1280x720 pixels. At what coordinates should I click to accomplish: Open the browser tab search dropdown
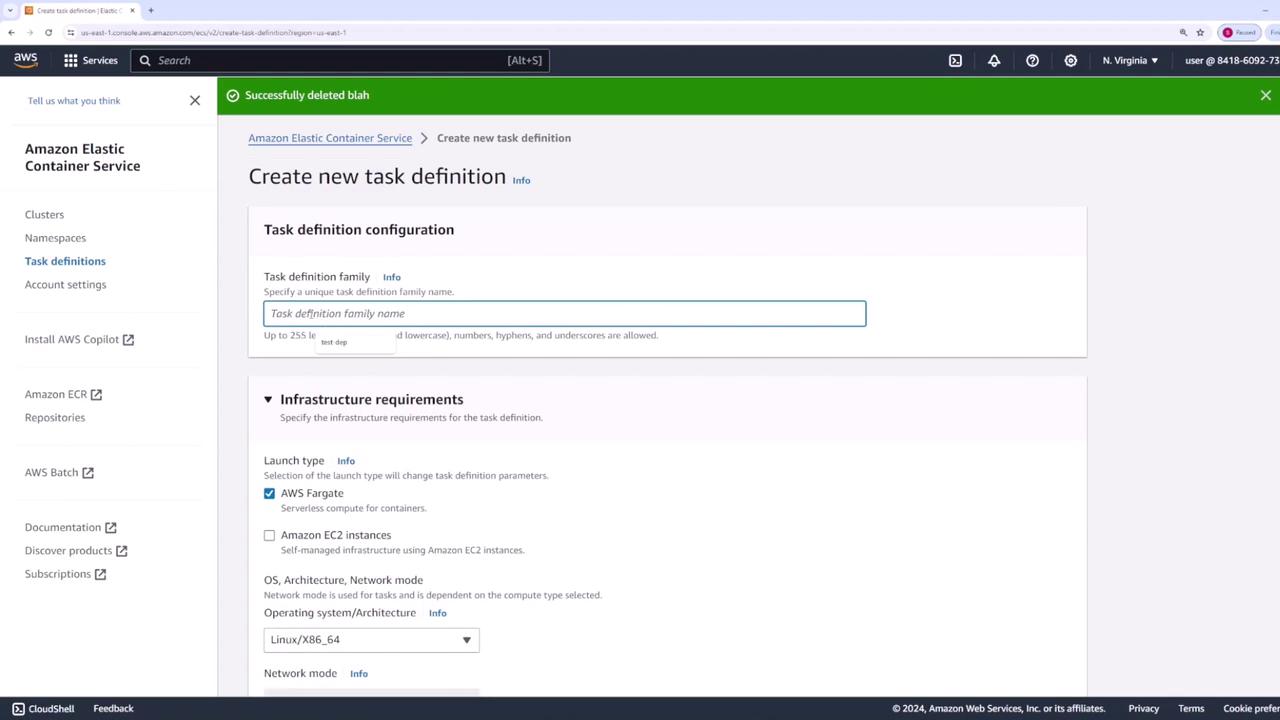pyautogui.click(x=9, y=10)
